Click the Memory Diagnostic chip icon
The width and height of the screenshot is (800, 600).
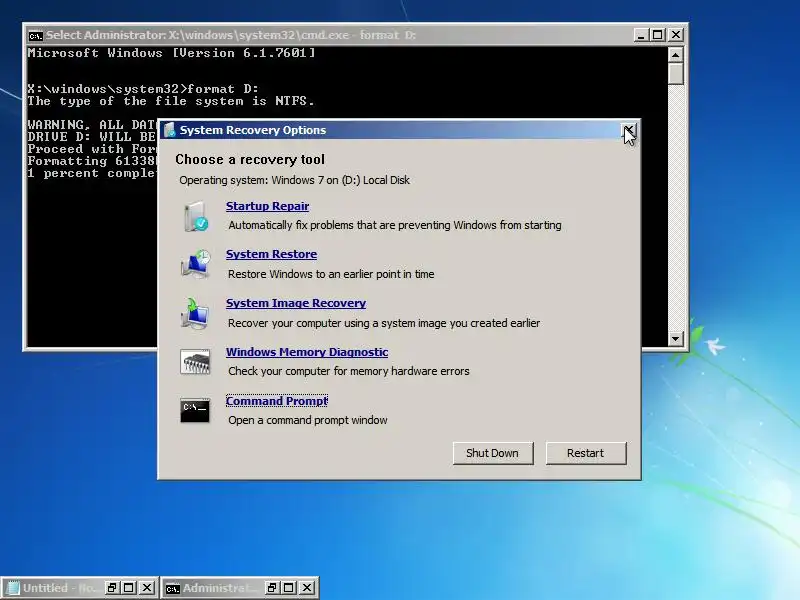(x=195, y=362)
